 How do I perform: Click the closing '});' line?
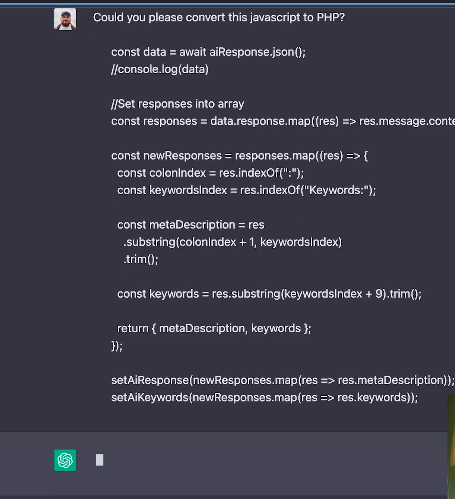tap(117, 346)
